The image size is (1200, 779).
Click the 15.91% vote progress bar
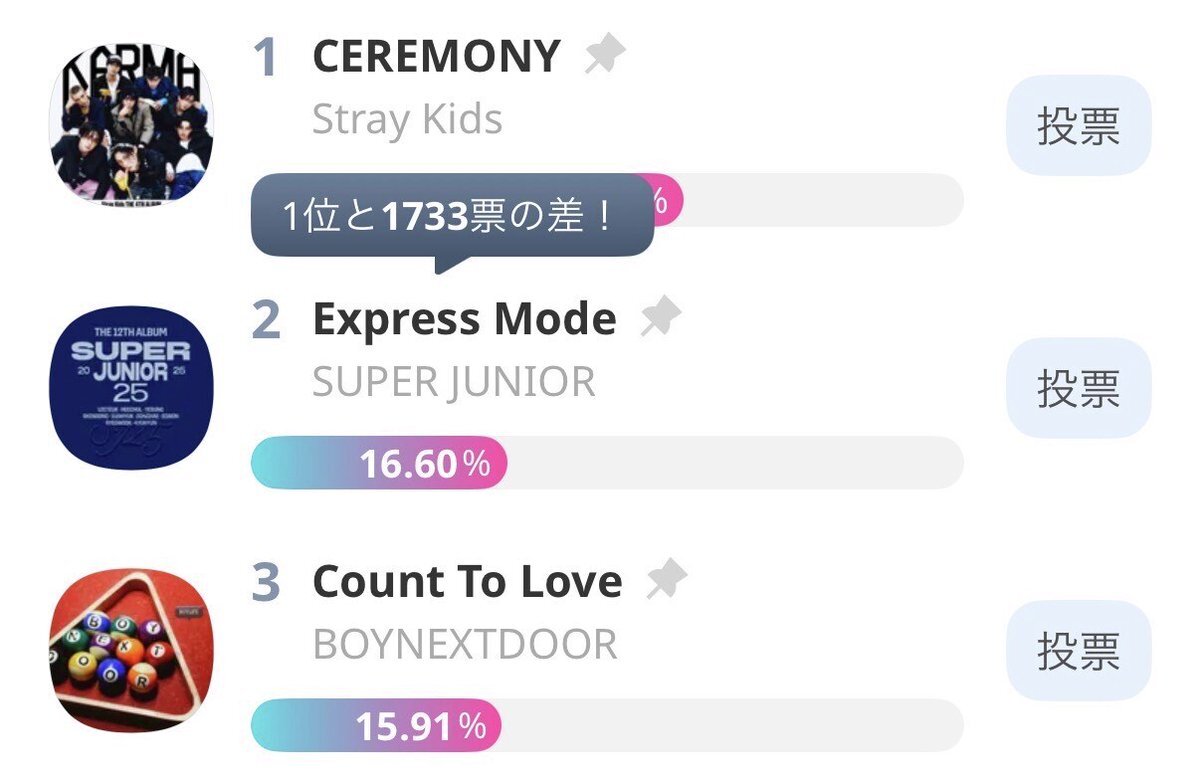(607, 725)
